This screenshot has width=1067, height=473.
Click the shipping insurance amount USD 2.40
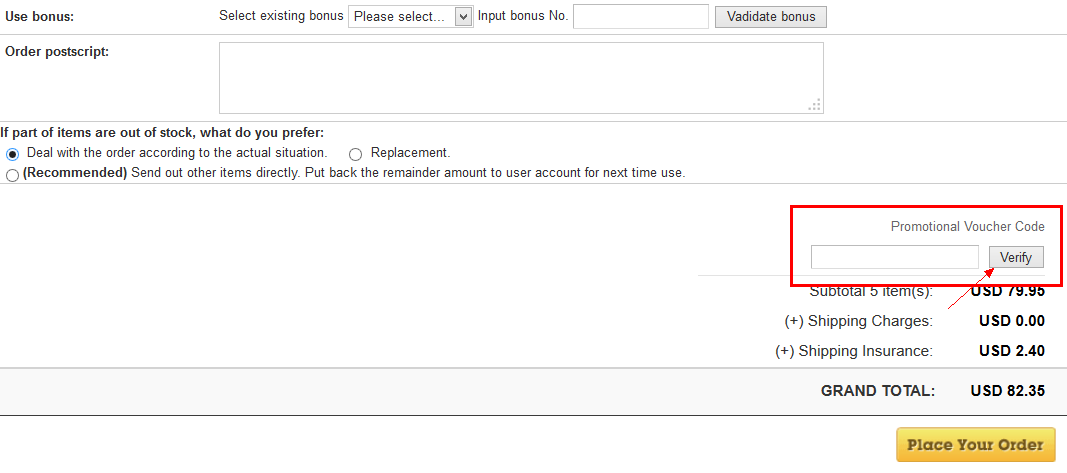click(x=1011, y=351)
